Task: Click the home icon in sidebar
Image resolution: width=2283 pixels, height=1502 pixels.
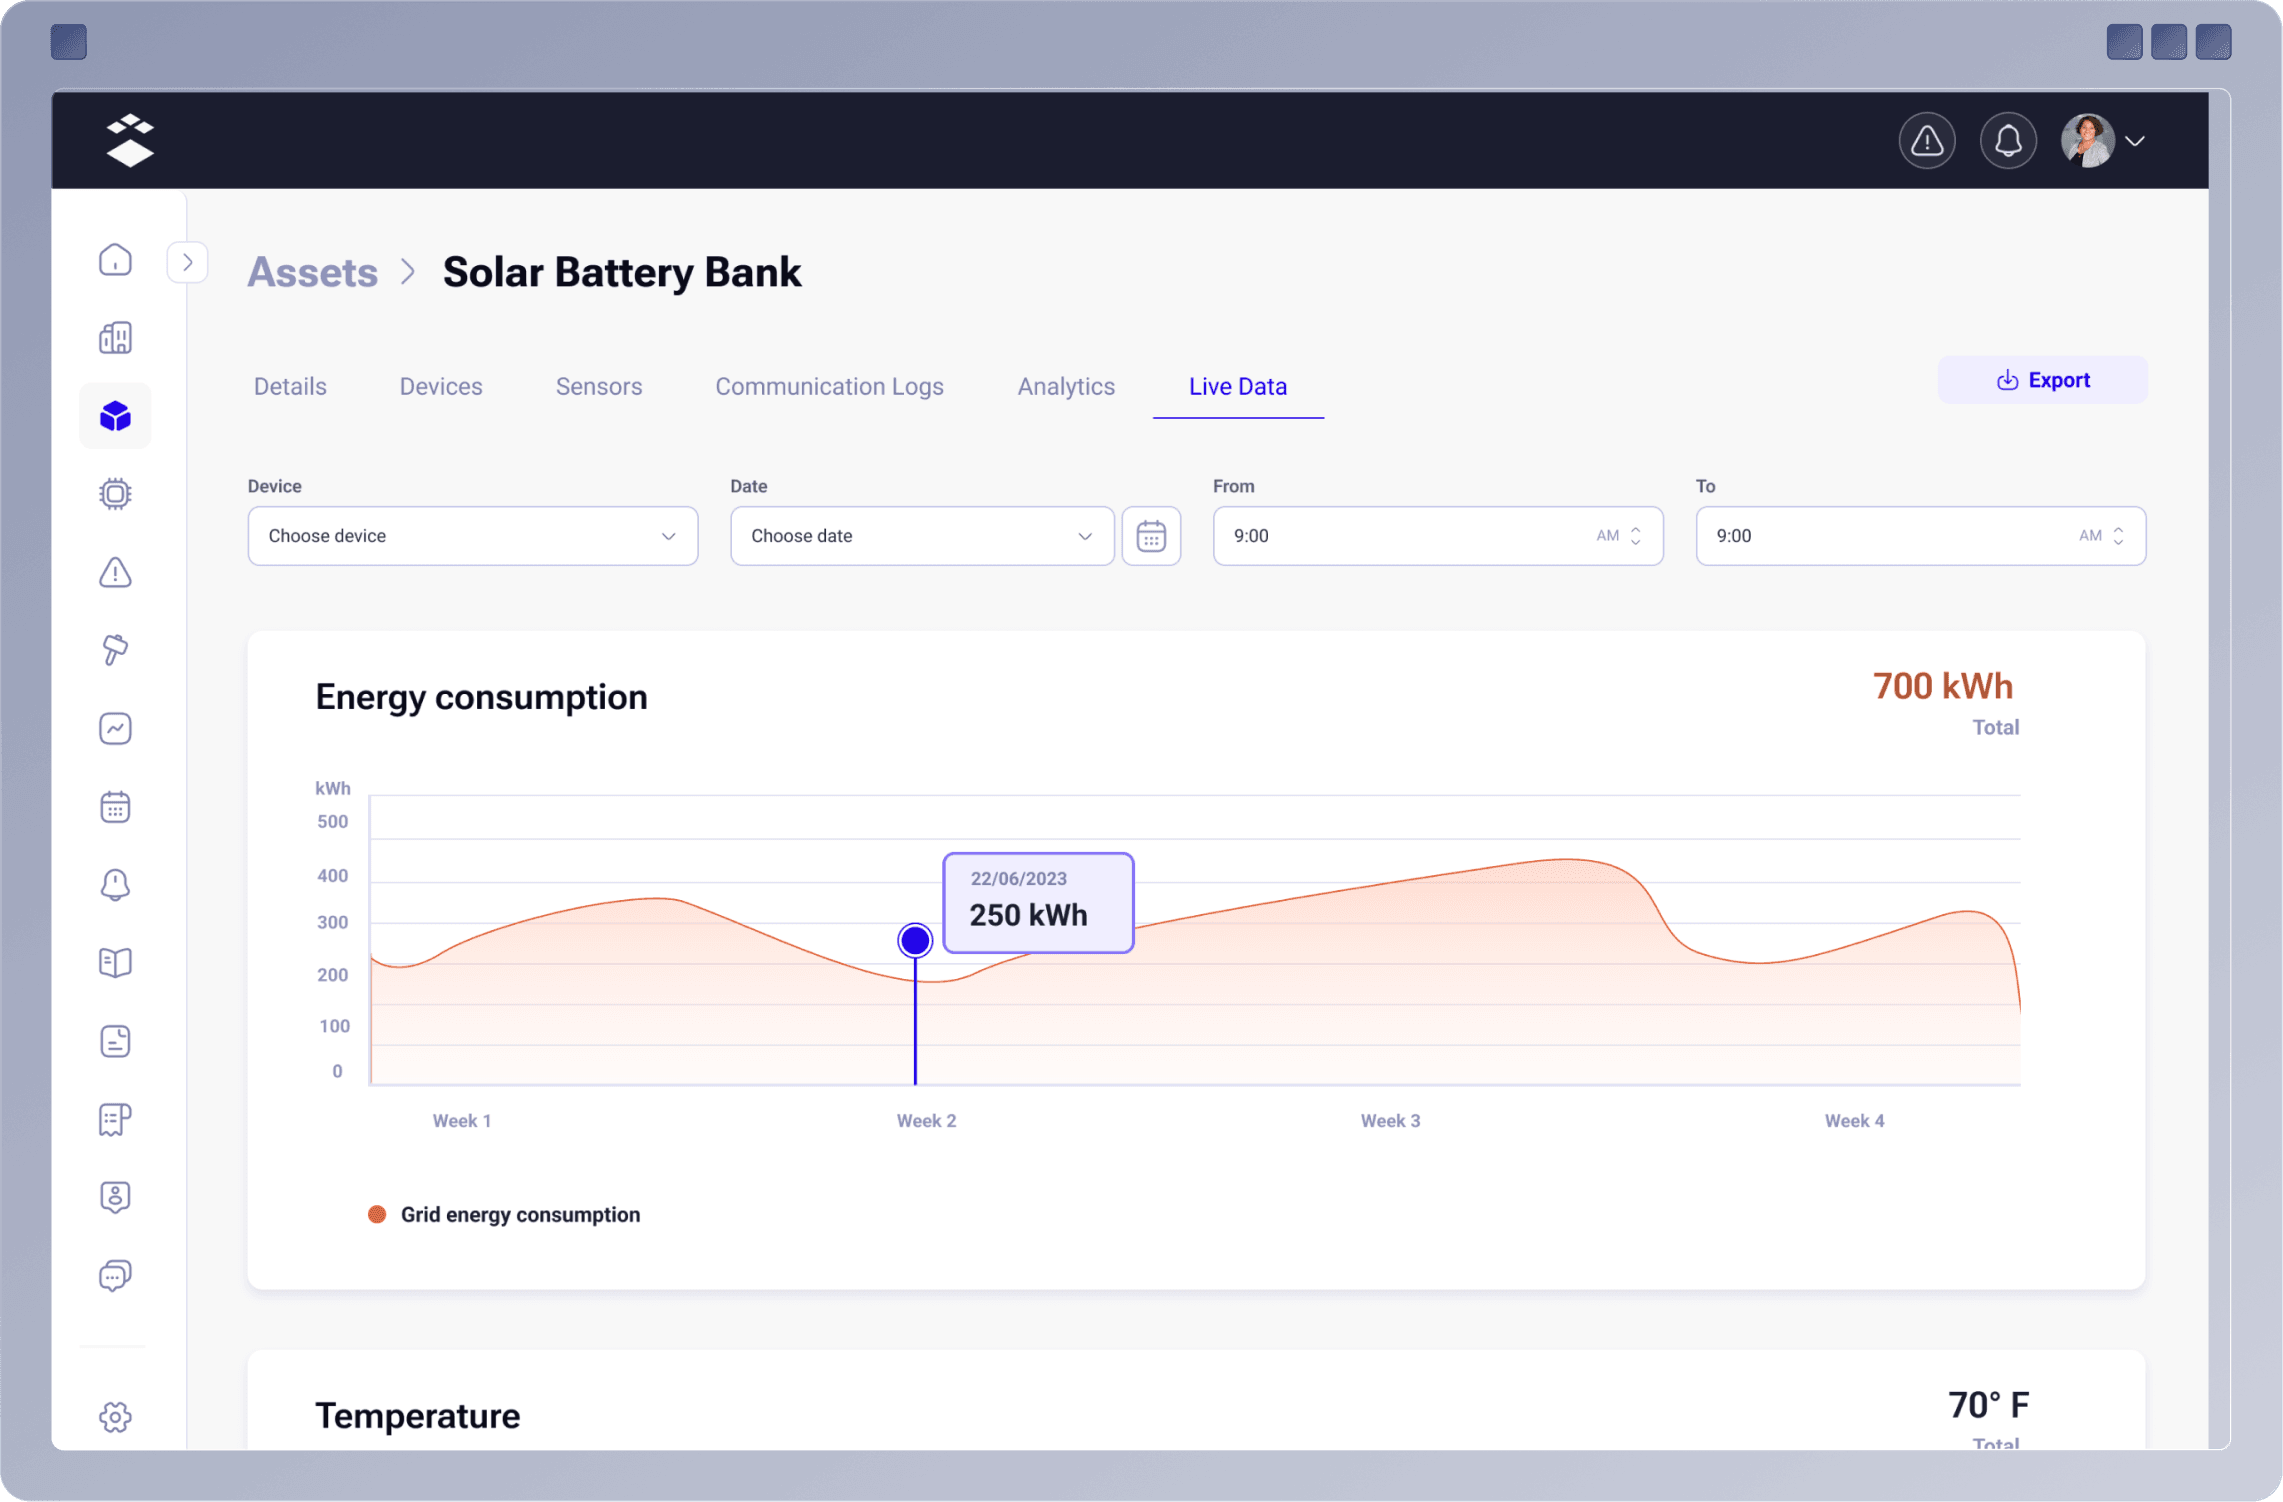Action: [115, 260]
